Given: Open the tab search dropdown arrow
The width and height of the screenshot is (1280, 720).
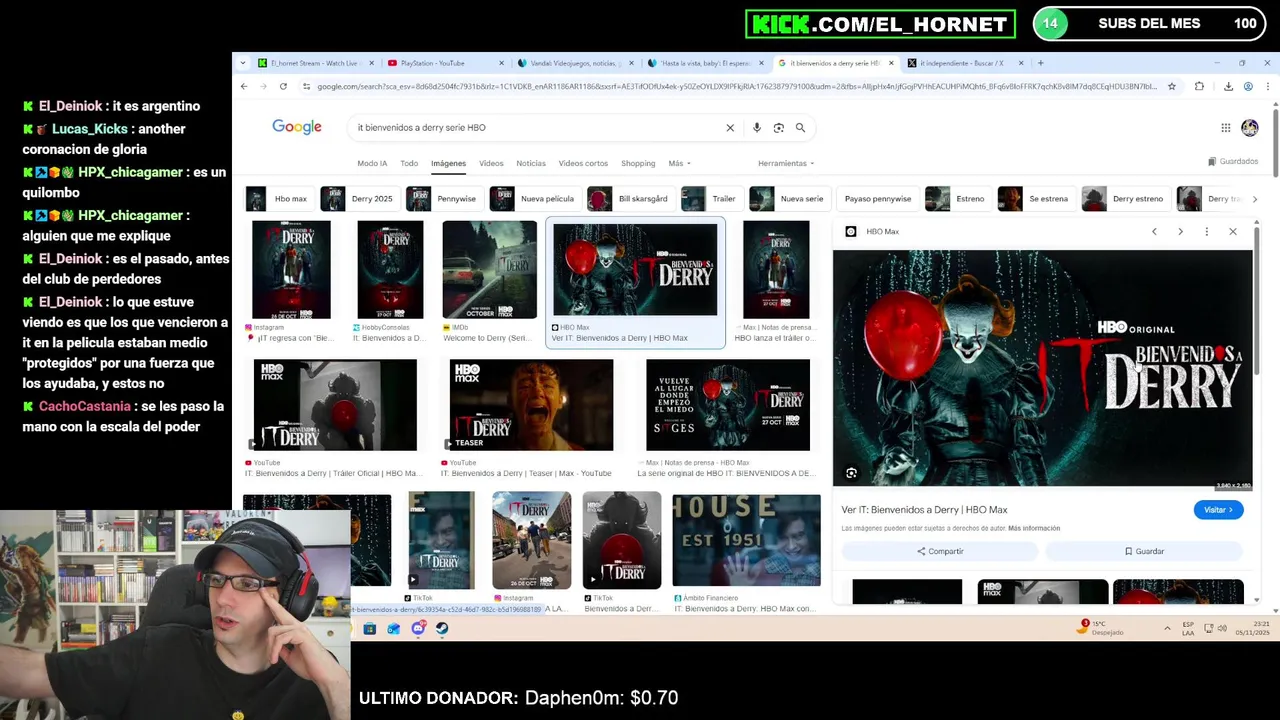Looking at the screenshot, I should pyautogui.click(x=242, y=63).
